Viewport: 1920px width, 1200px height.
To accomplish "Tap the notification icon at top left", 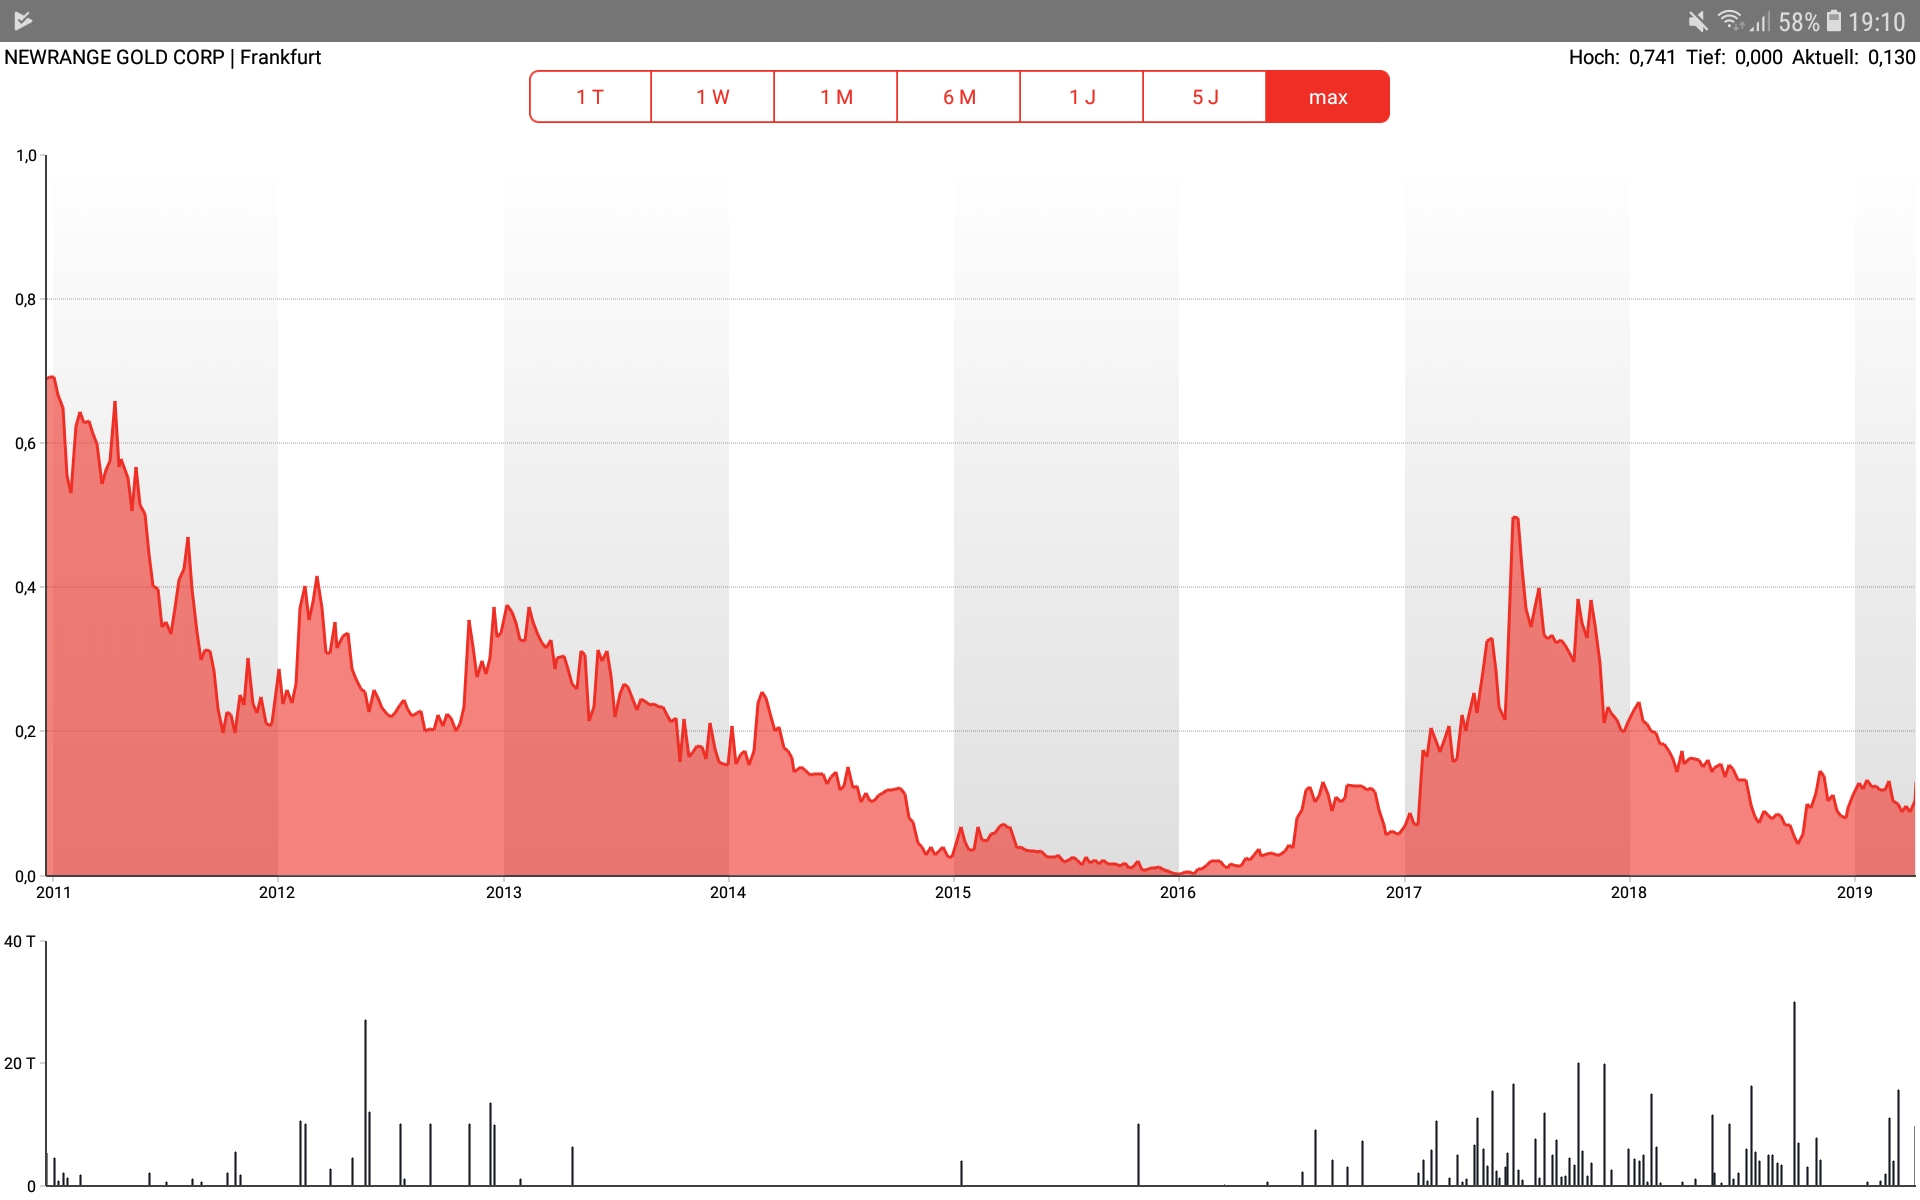I will point(24,21).
